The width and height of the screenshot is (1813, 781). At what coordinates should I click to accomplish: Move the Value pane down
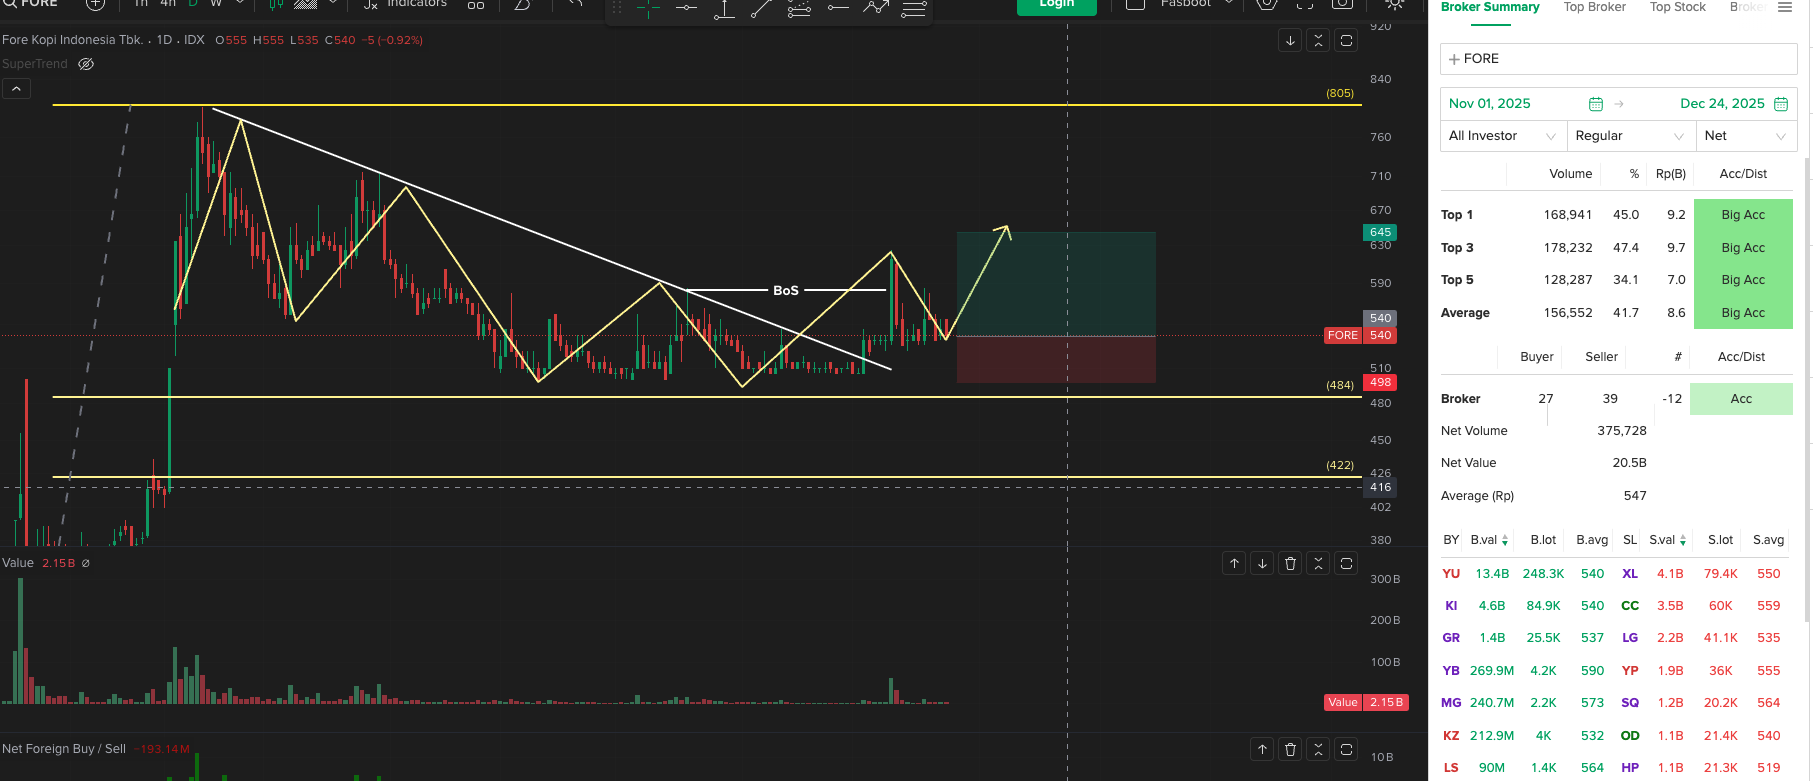coord(1262,564)
